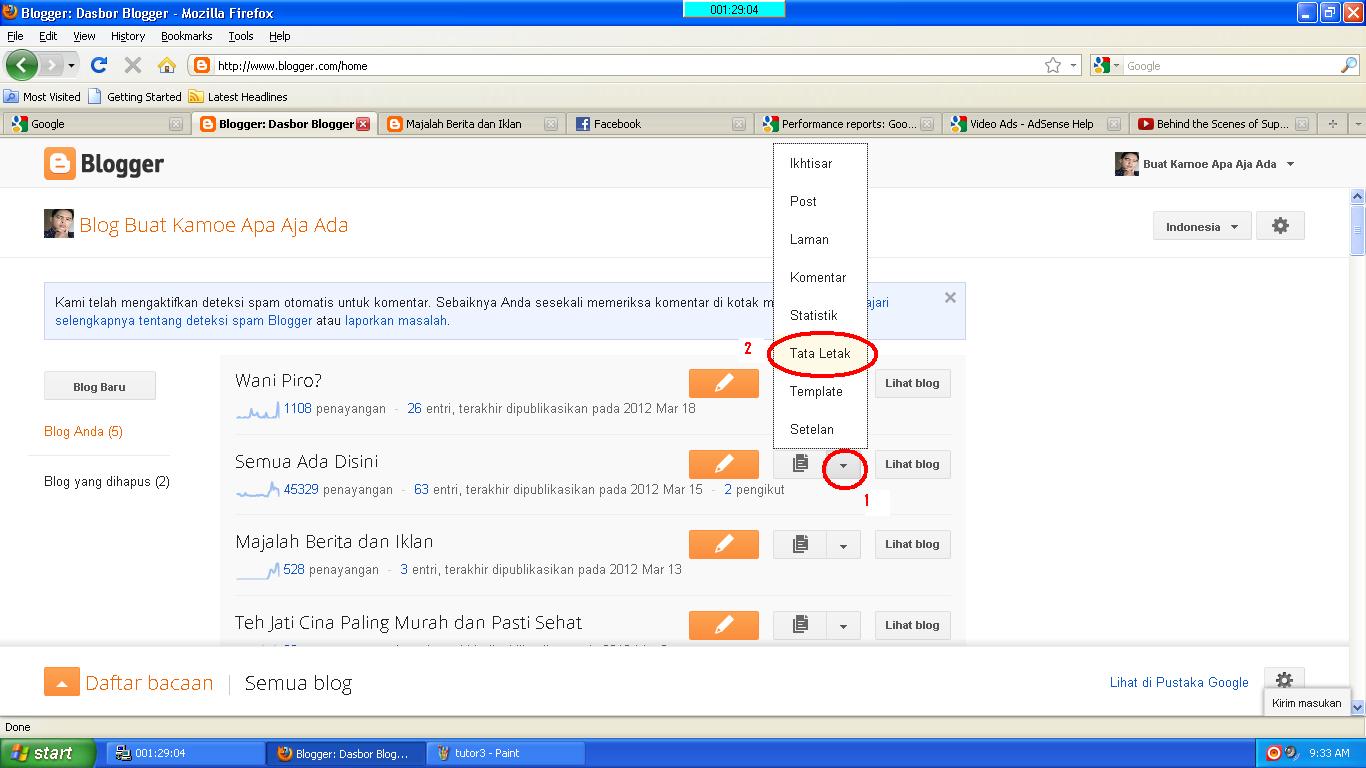The image size is (1366, 768).
Task: Switch to the Majalah Berita dan Iklan tab
Action: coord(472,124)
